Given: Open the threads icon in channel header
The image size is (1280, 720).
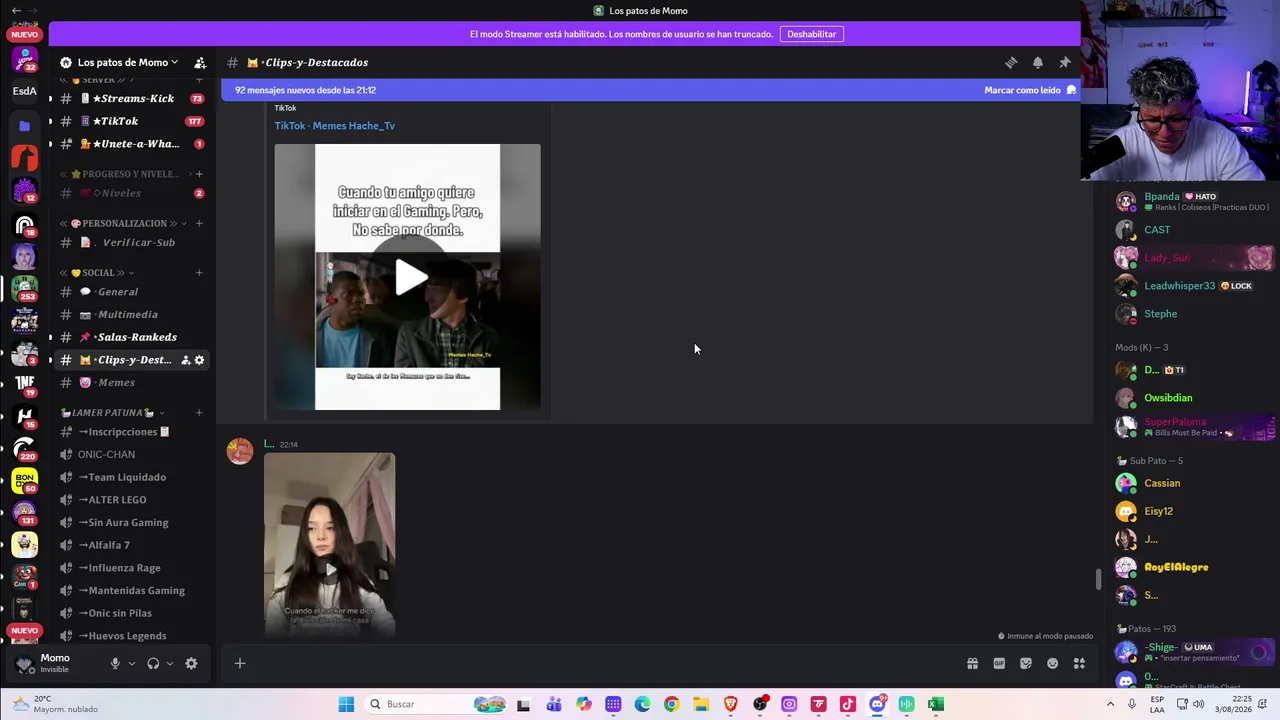Looking at the screenshot, I should [1011, 62].
